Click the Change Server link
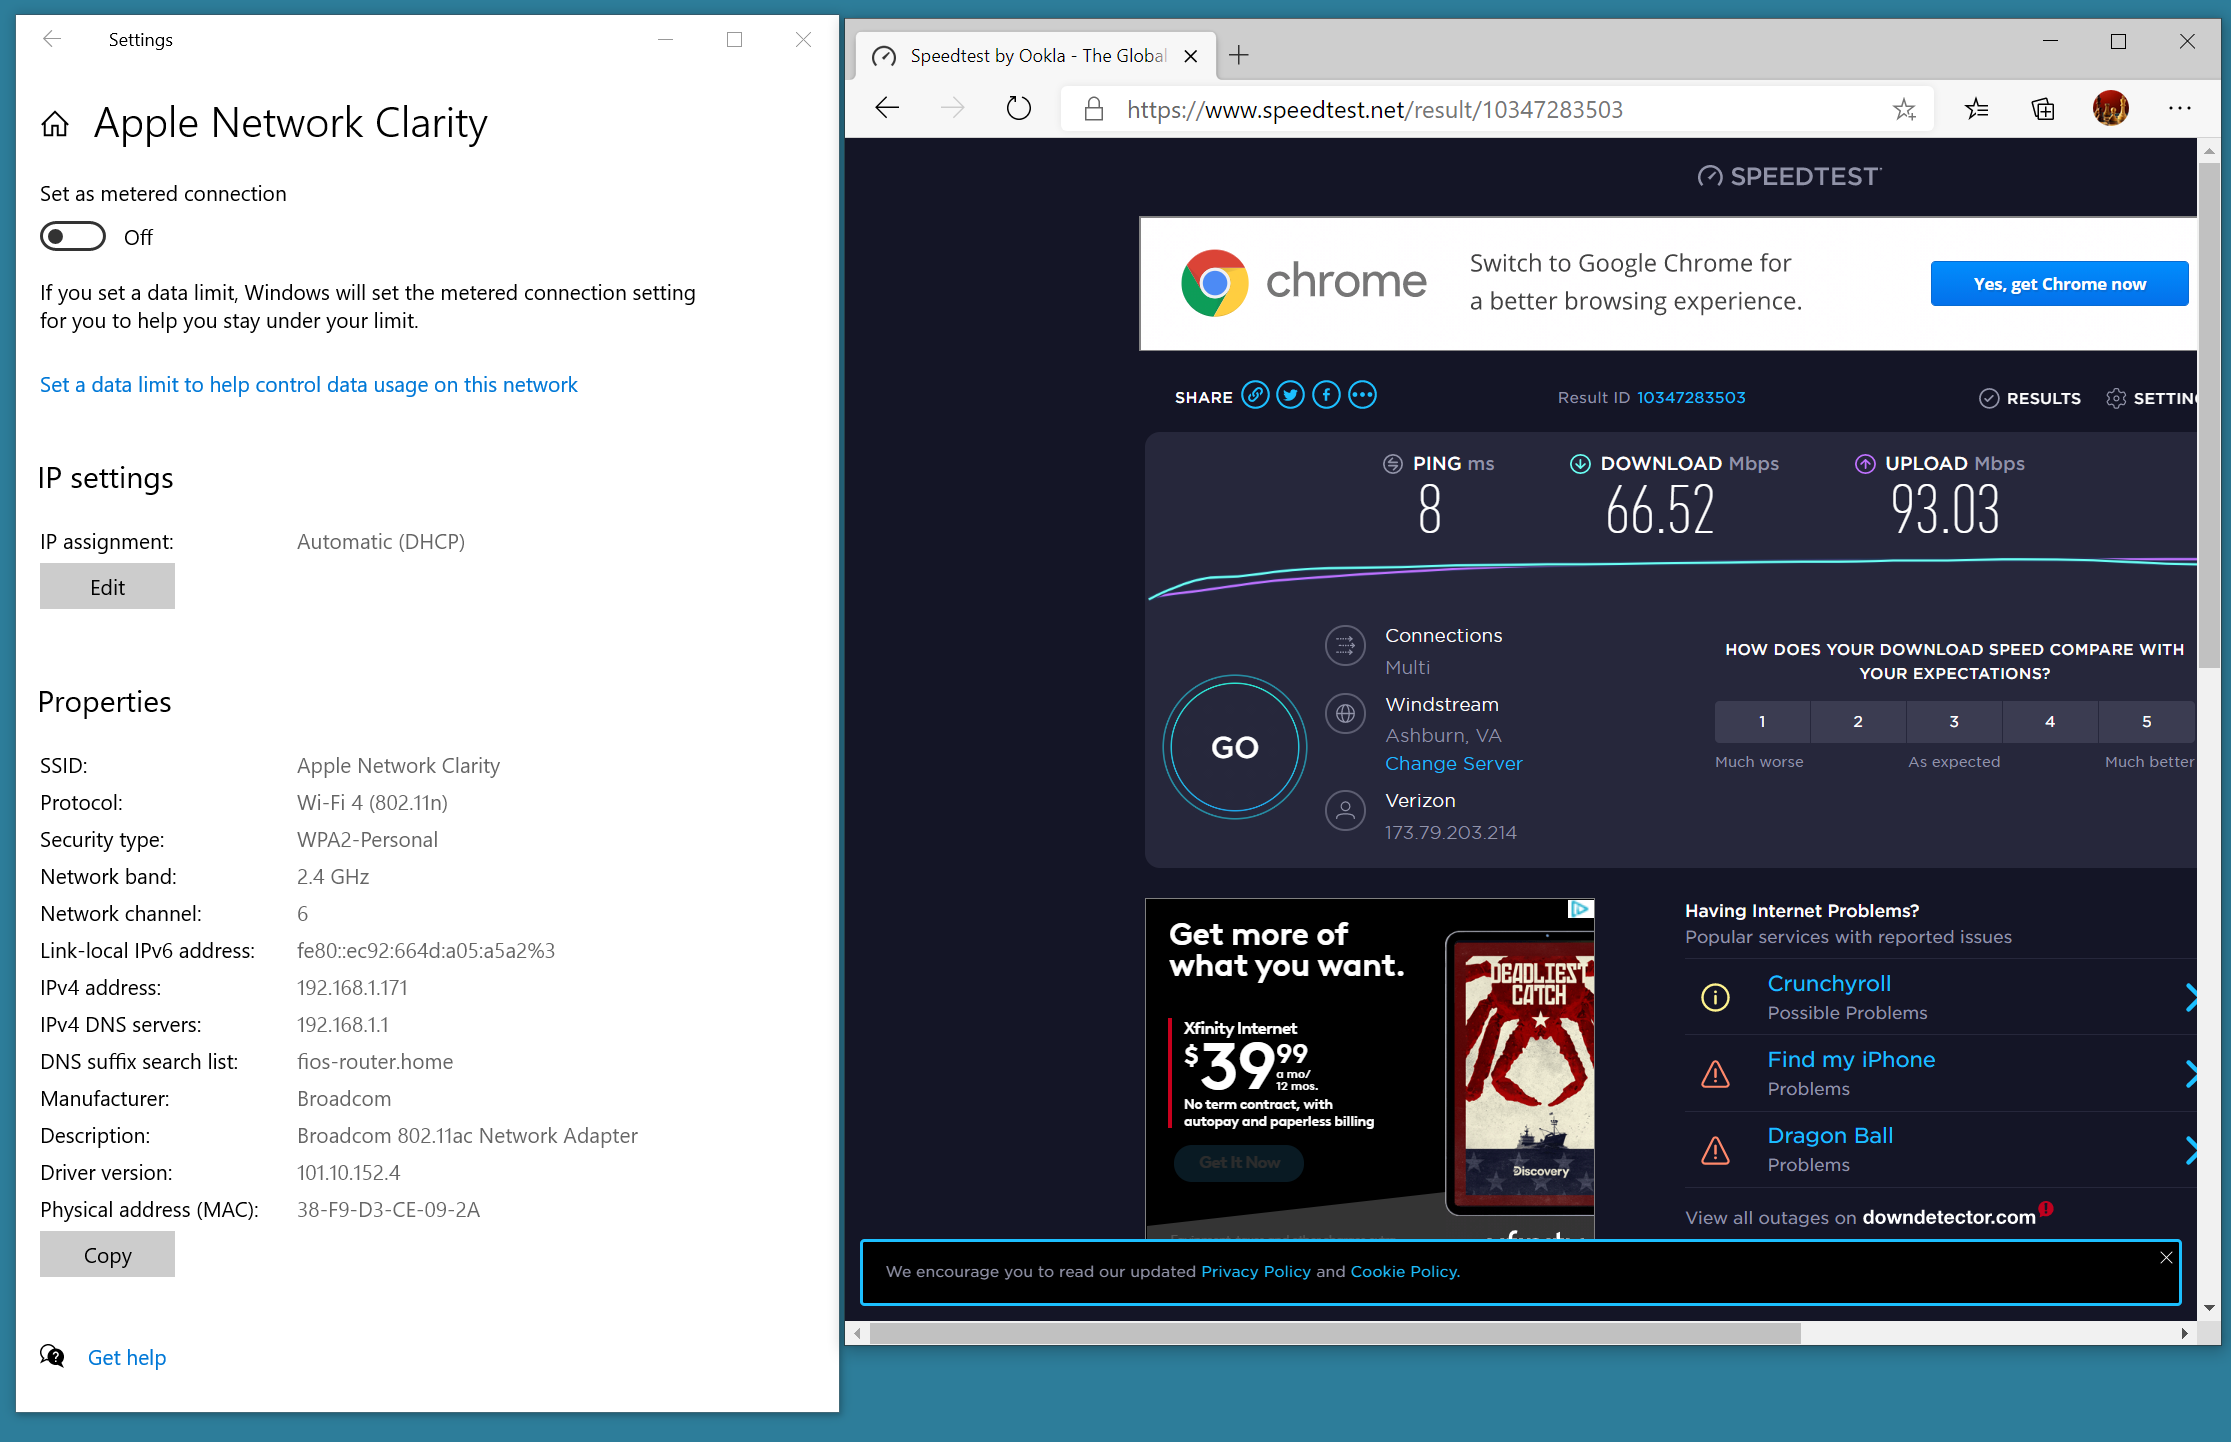 click(x=1453, y=763)
